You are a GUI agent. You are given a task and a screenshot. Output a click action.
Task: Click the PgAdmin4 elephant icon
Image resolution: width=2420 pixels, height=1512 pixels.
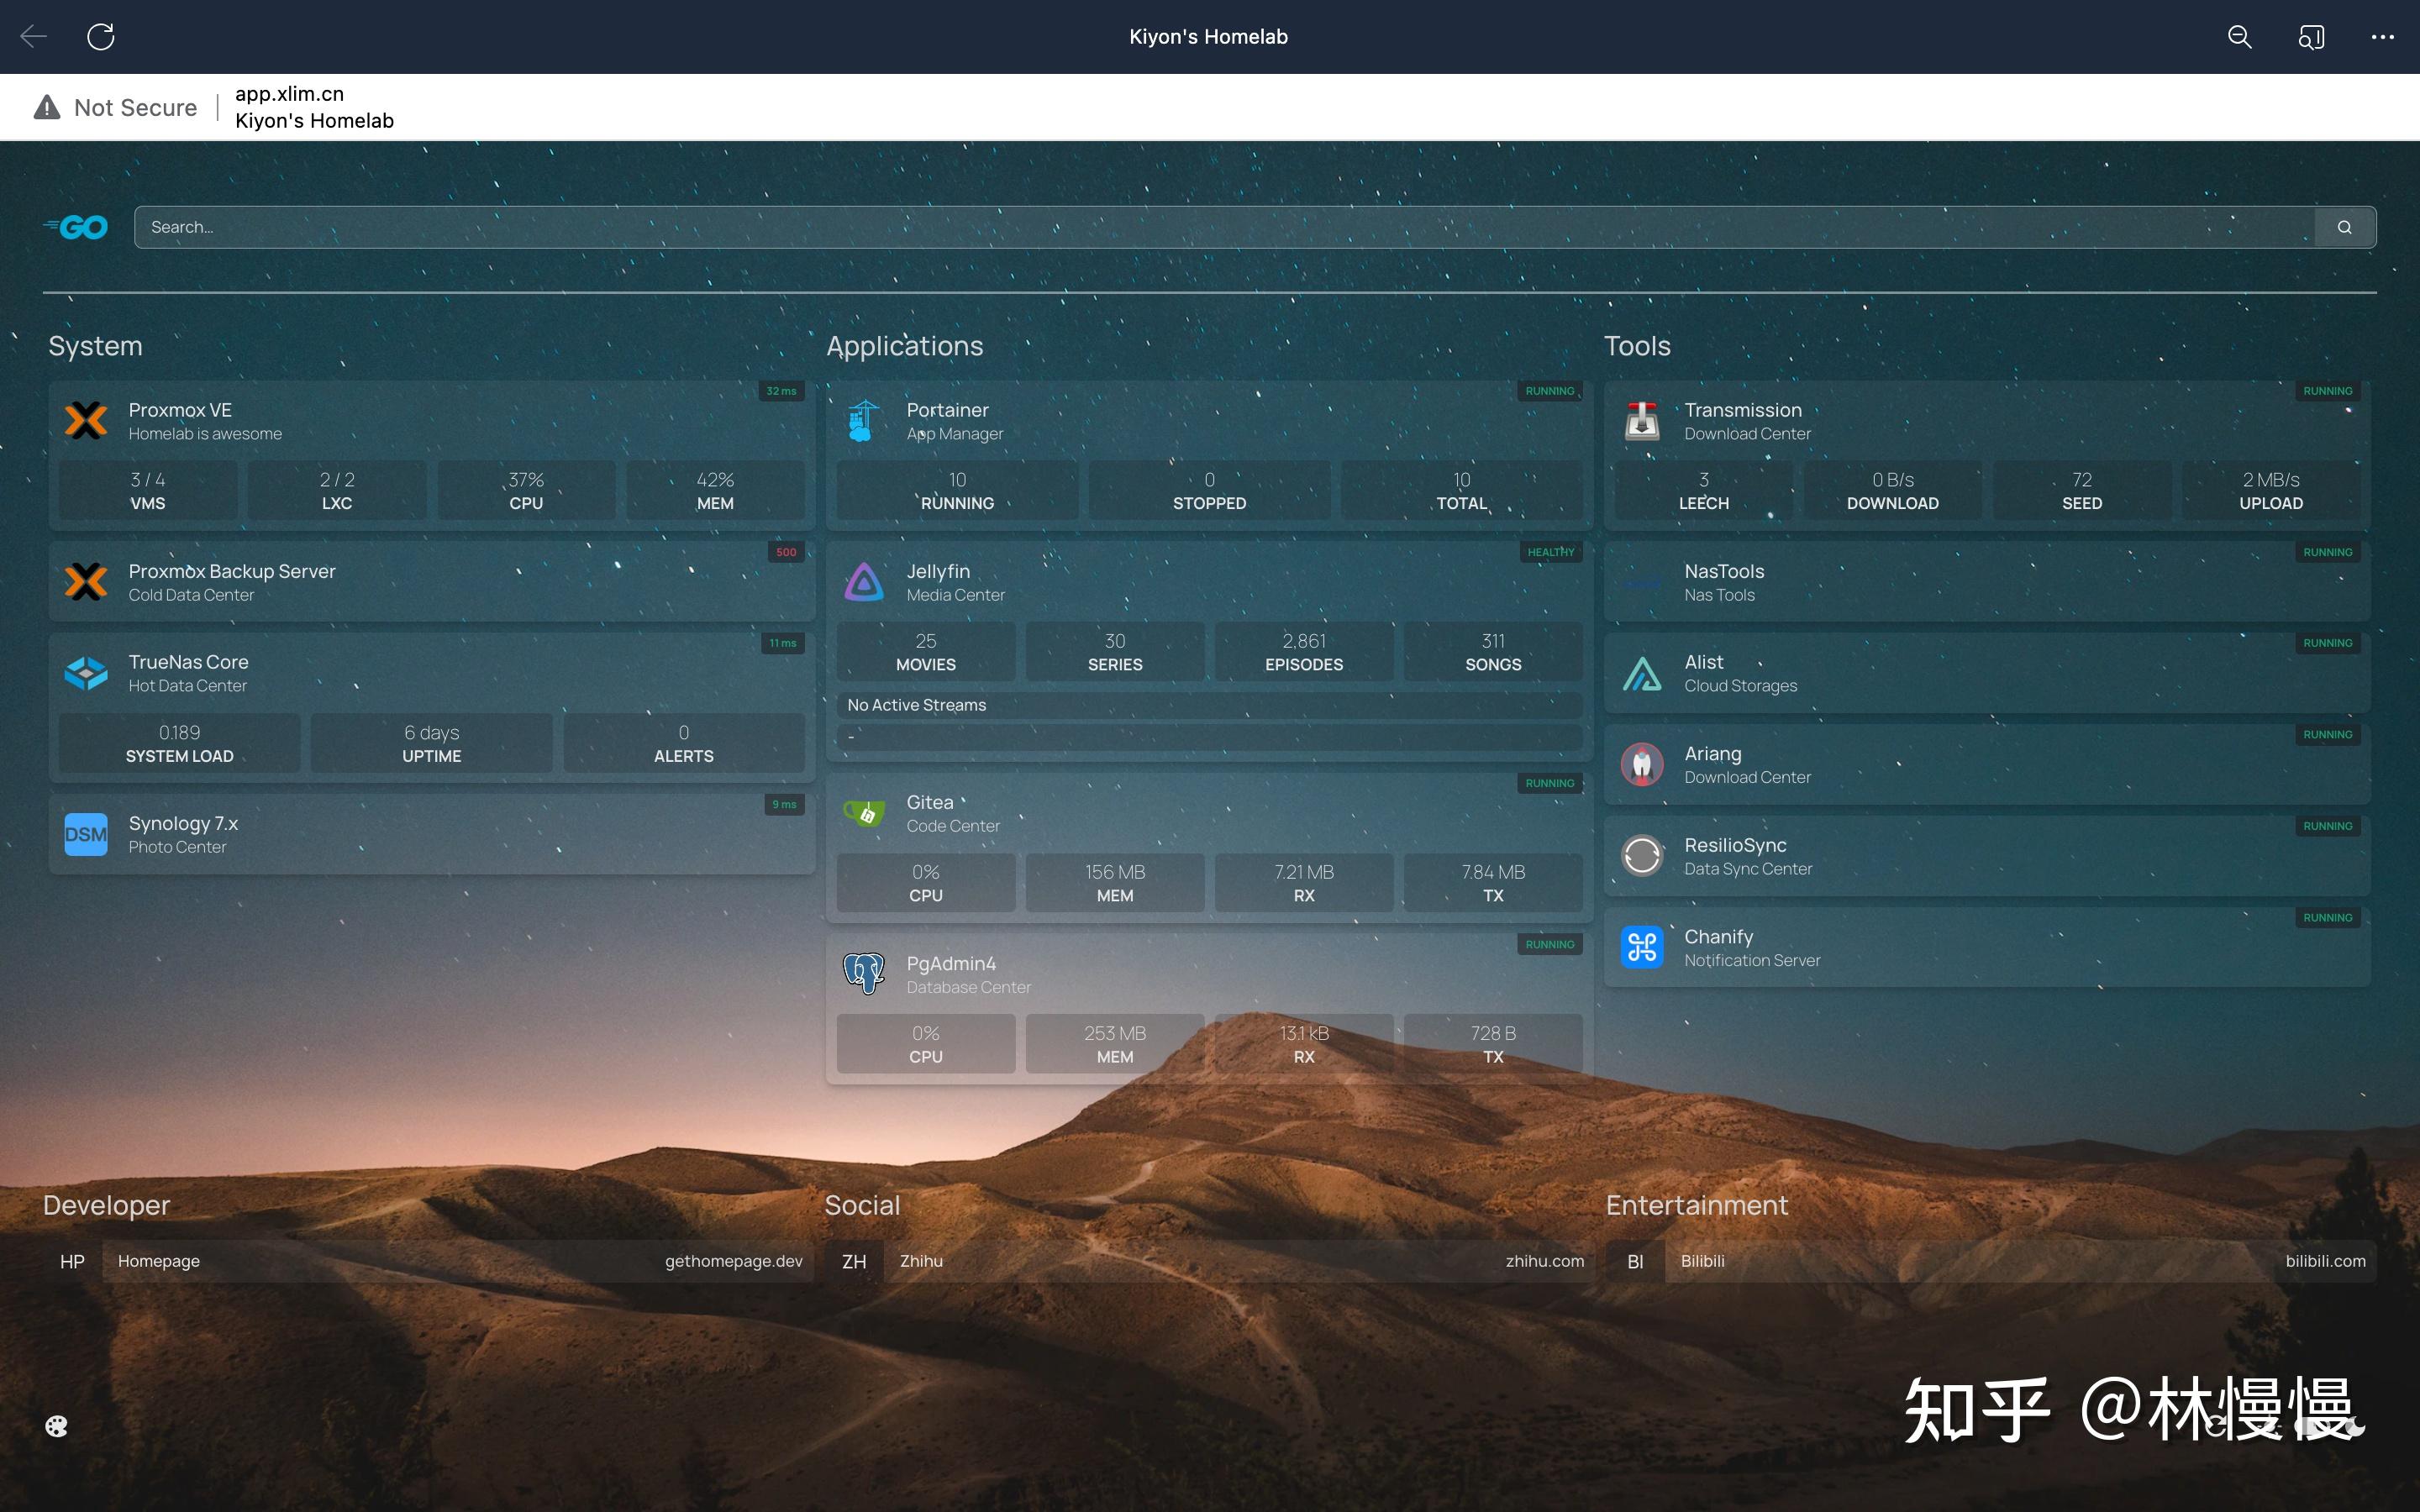863,973
